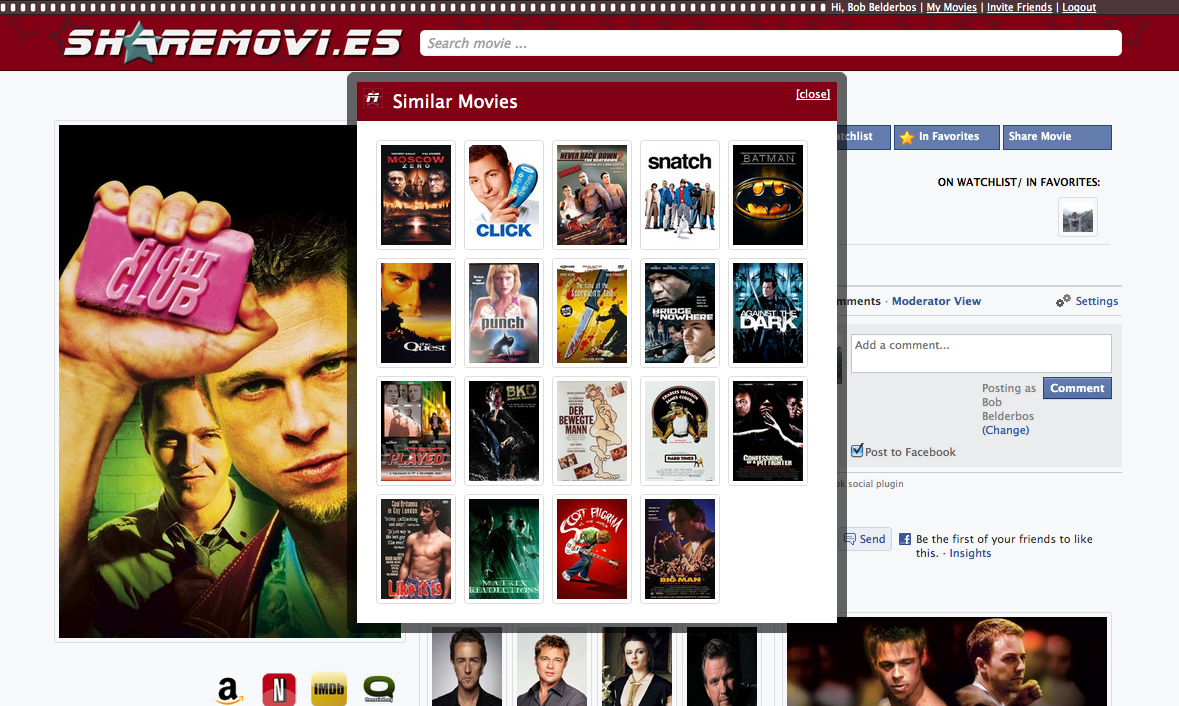Open the Invite Friends link
1179x706 pixels.
tap(1019, 8)
